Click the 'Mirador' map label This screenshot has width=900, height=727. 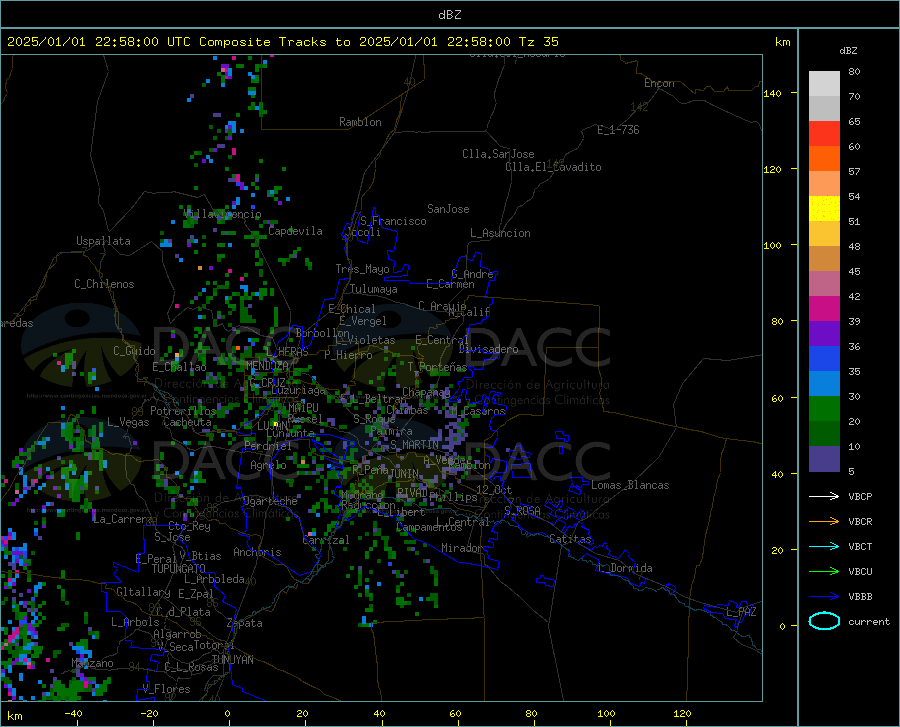pyautogui.click(x=462, y=548)
